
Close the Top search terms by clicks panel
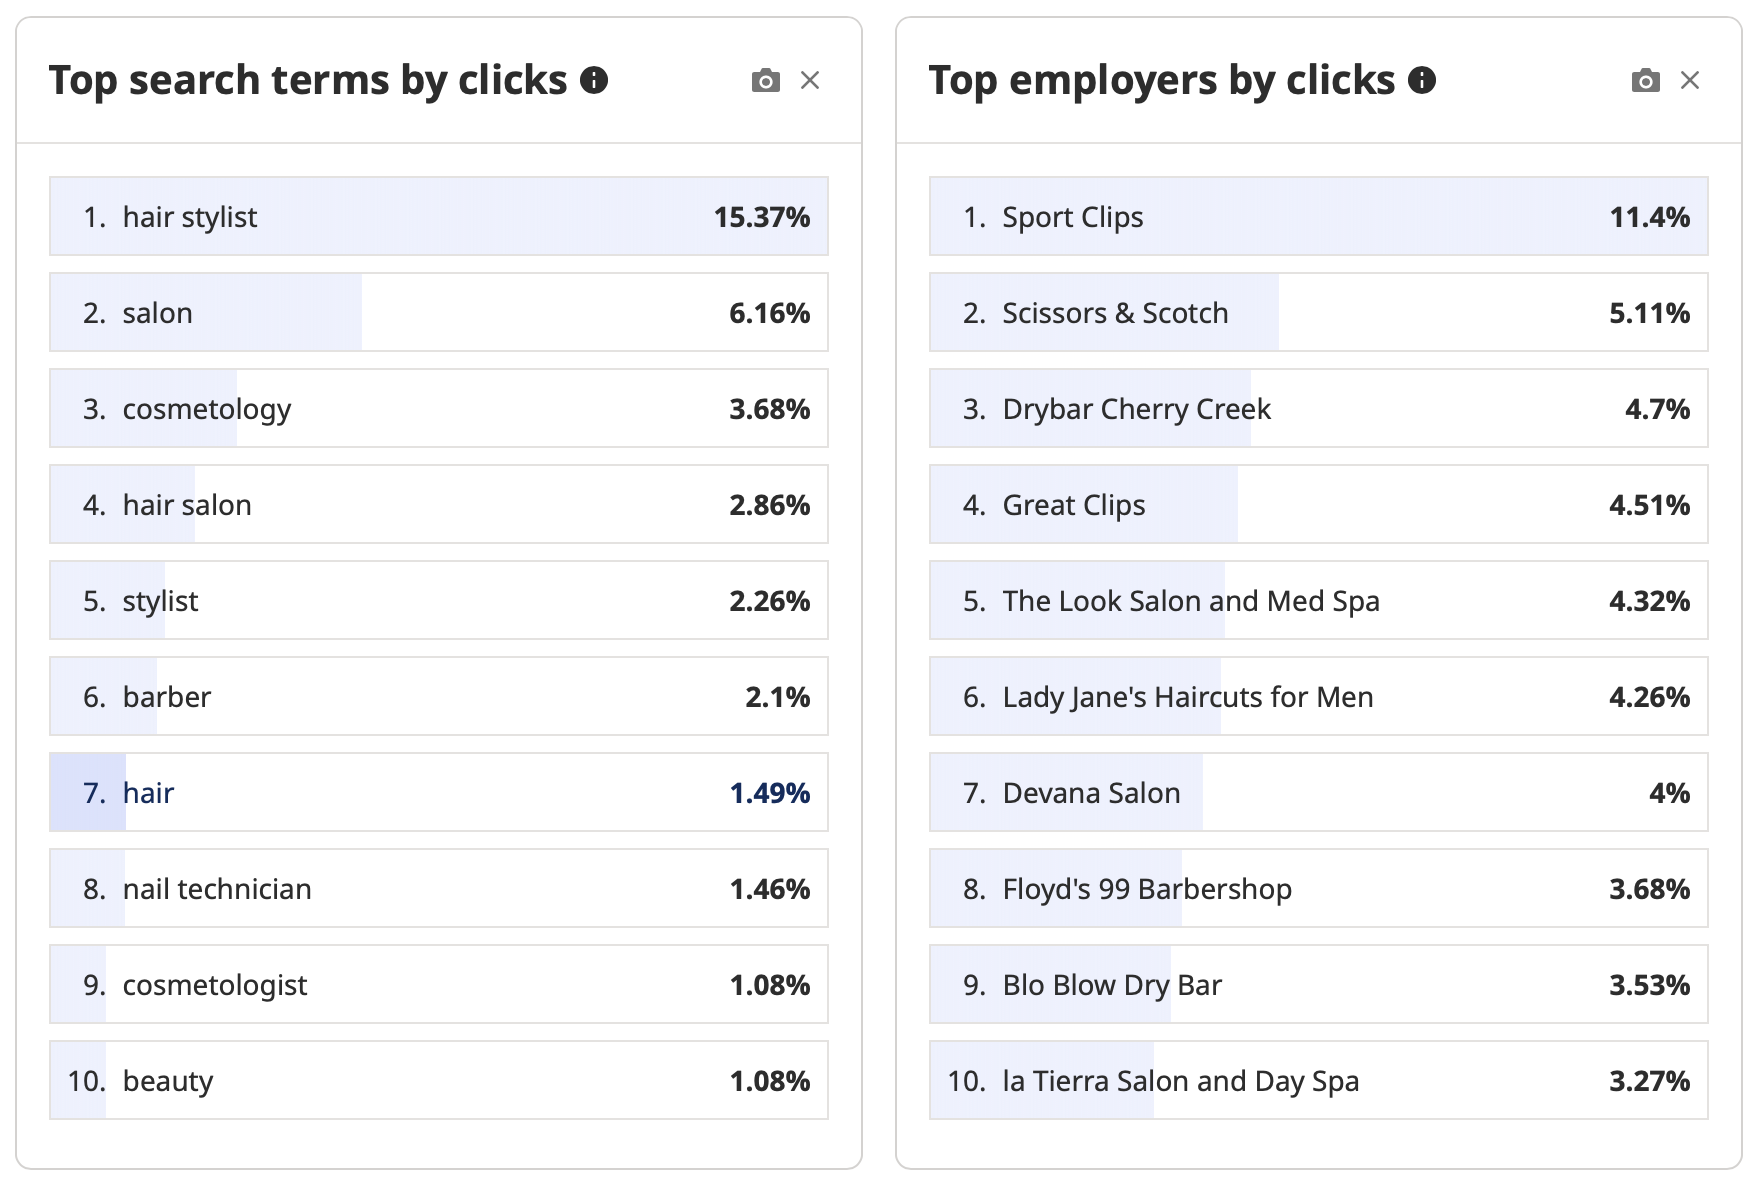tap(810, 80)
